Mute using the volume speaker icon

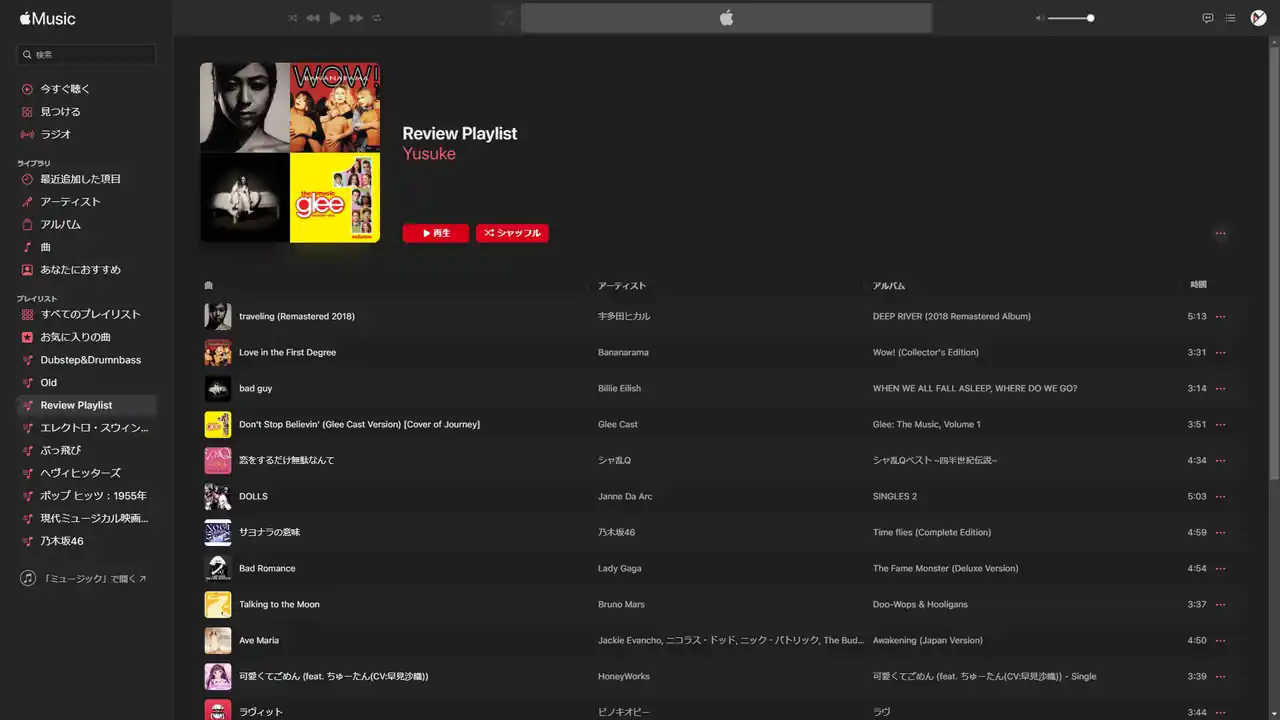[1040, 18]
